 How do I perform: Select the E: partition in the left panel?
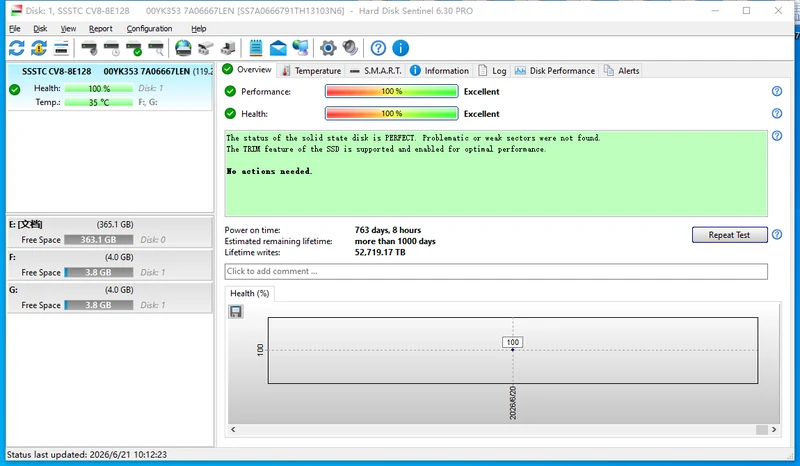pos(110,232)
